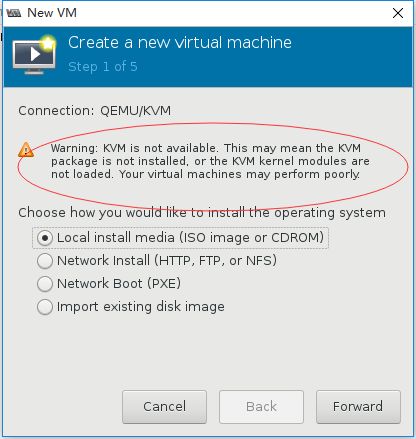Click the 'New VM' window title text
Screen dimensions: 416x439
point(52,13)
